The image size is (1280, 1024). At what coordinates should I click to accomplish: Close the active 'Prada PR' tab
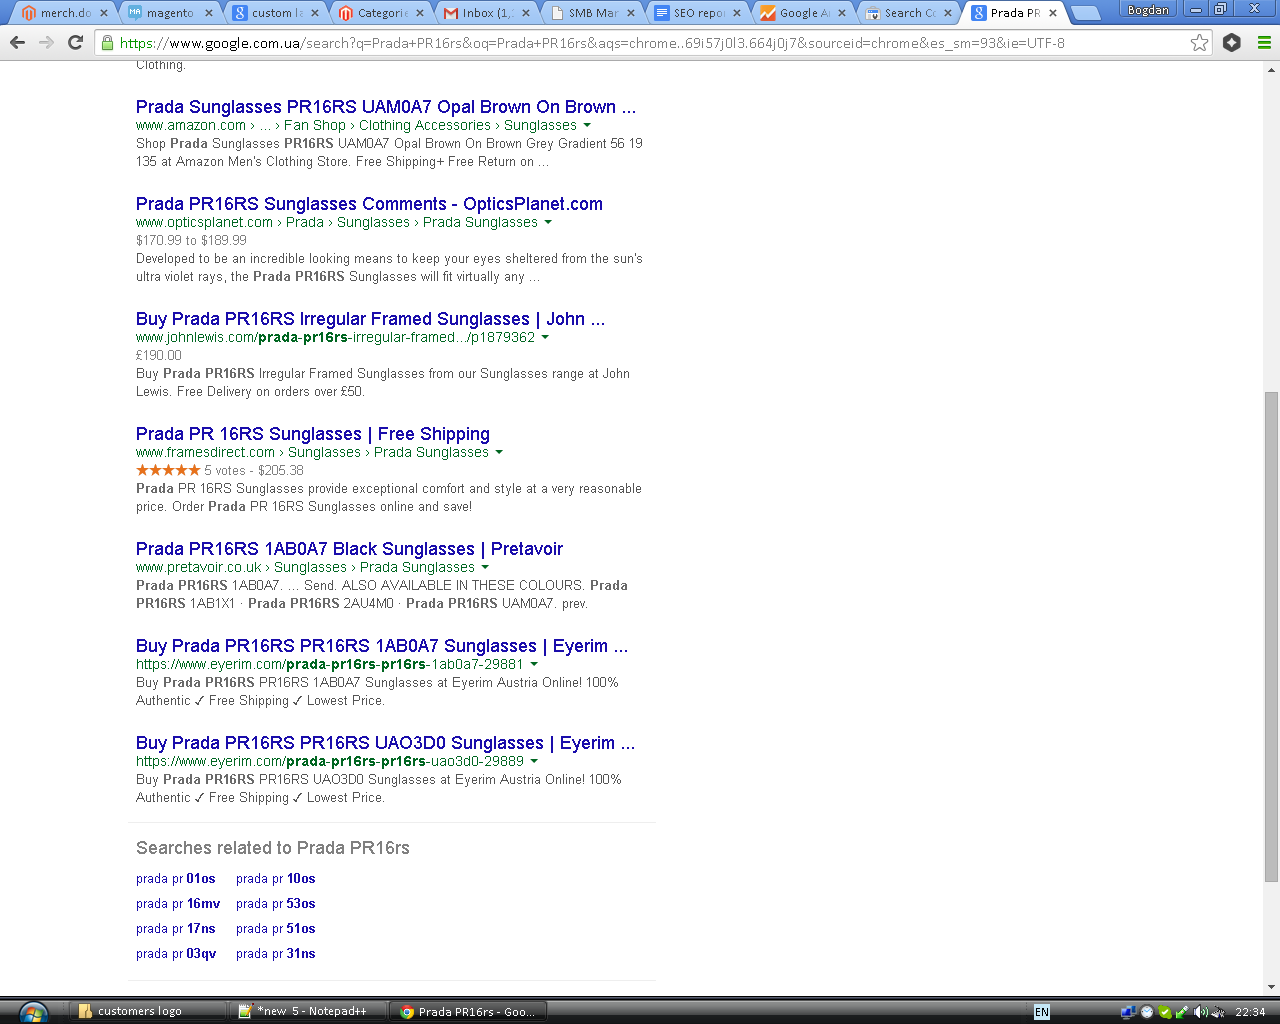click(1053, 13)
